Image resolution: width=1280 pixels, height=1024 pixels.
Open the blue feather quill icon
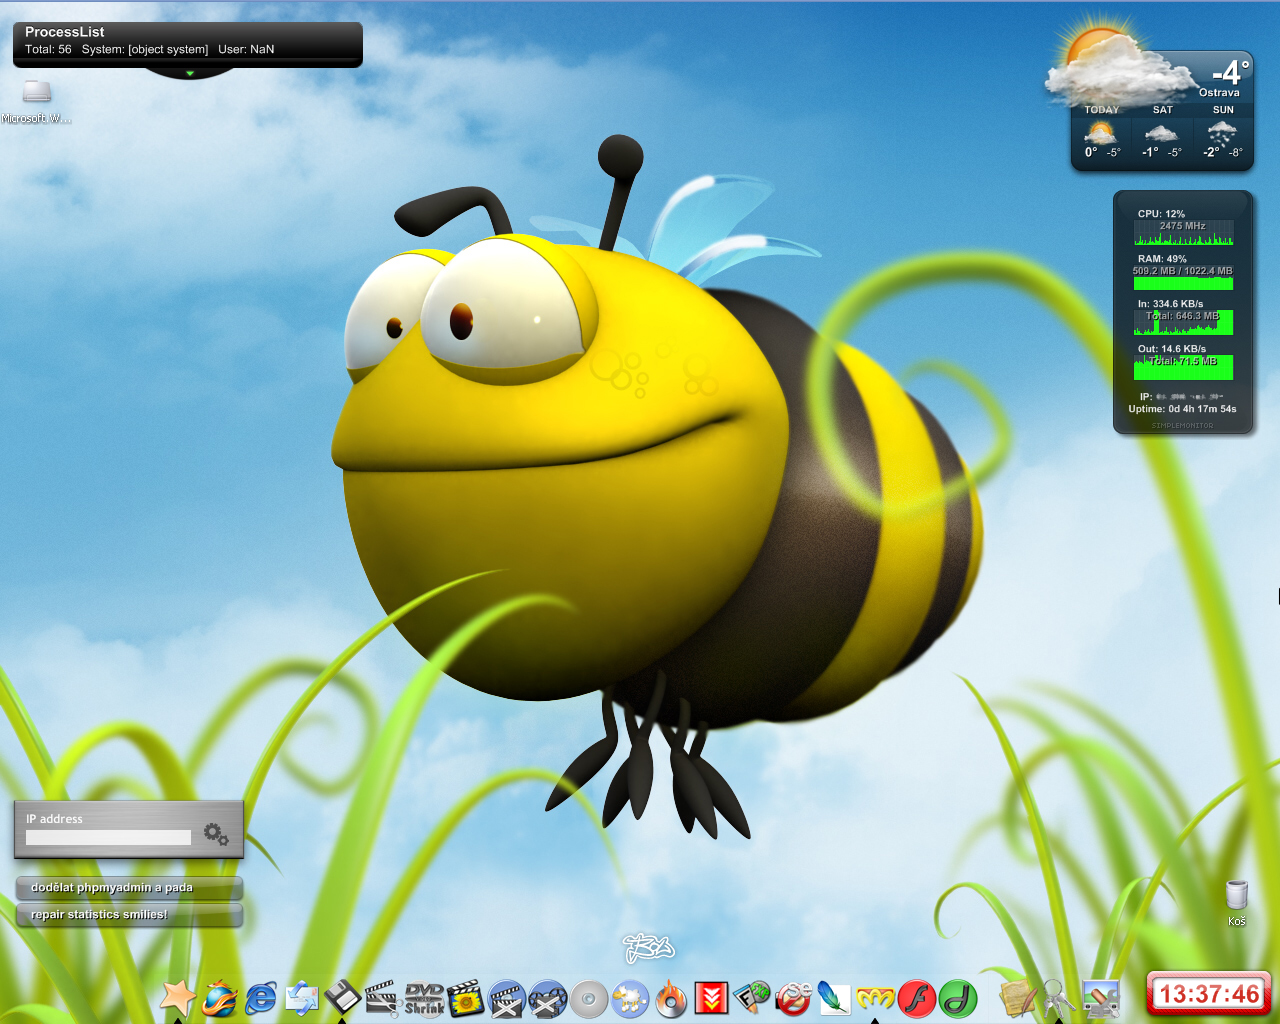pos(834,998)
